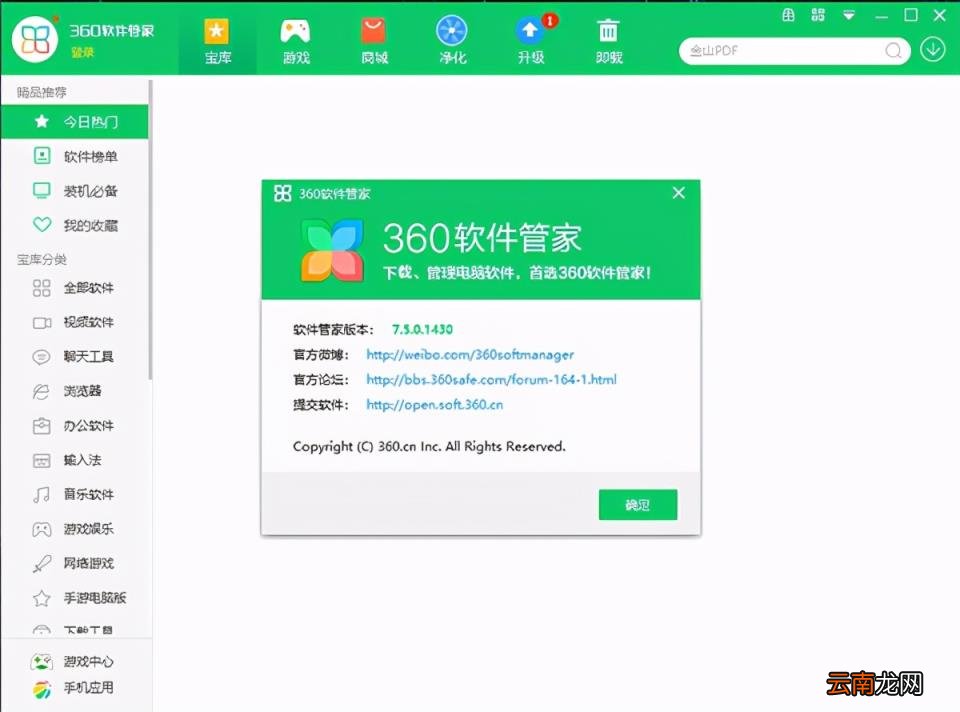Click the music note icon beside 音乐软件
Screen dimensions: 960x712
click(x=41, y=495)
